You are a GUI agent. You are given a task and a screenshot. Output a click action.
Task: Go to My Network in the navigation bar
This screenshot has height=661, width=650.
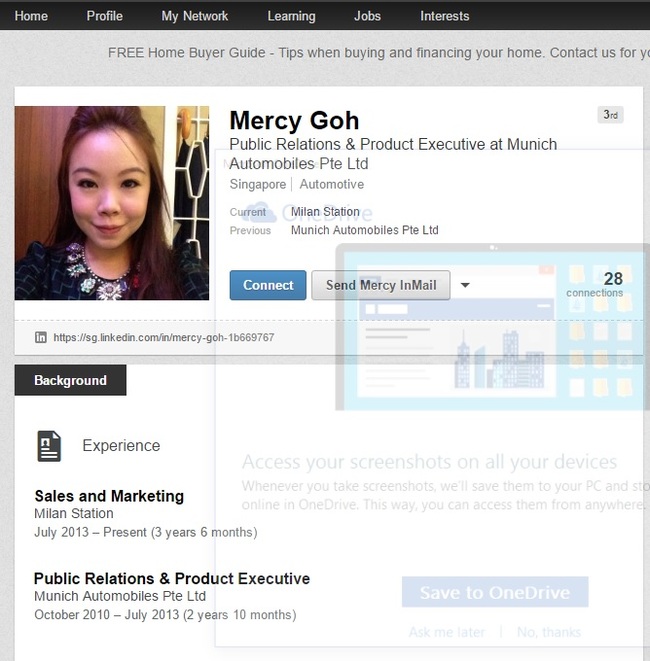tap(195, 16)
